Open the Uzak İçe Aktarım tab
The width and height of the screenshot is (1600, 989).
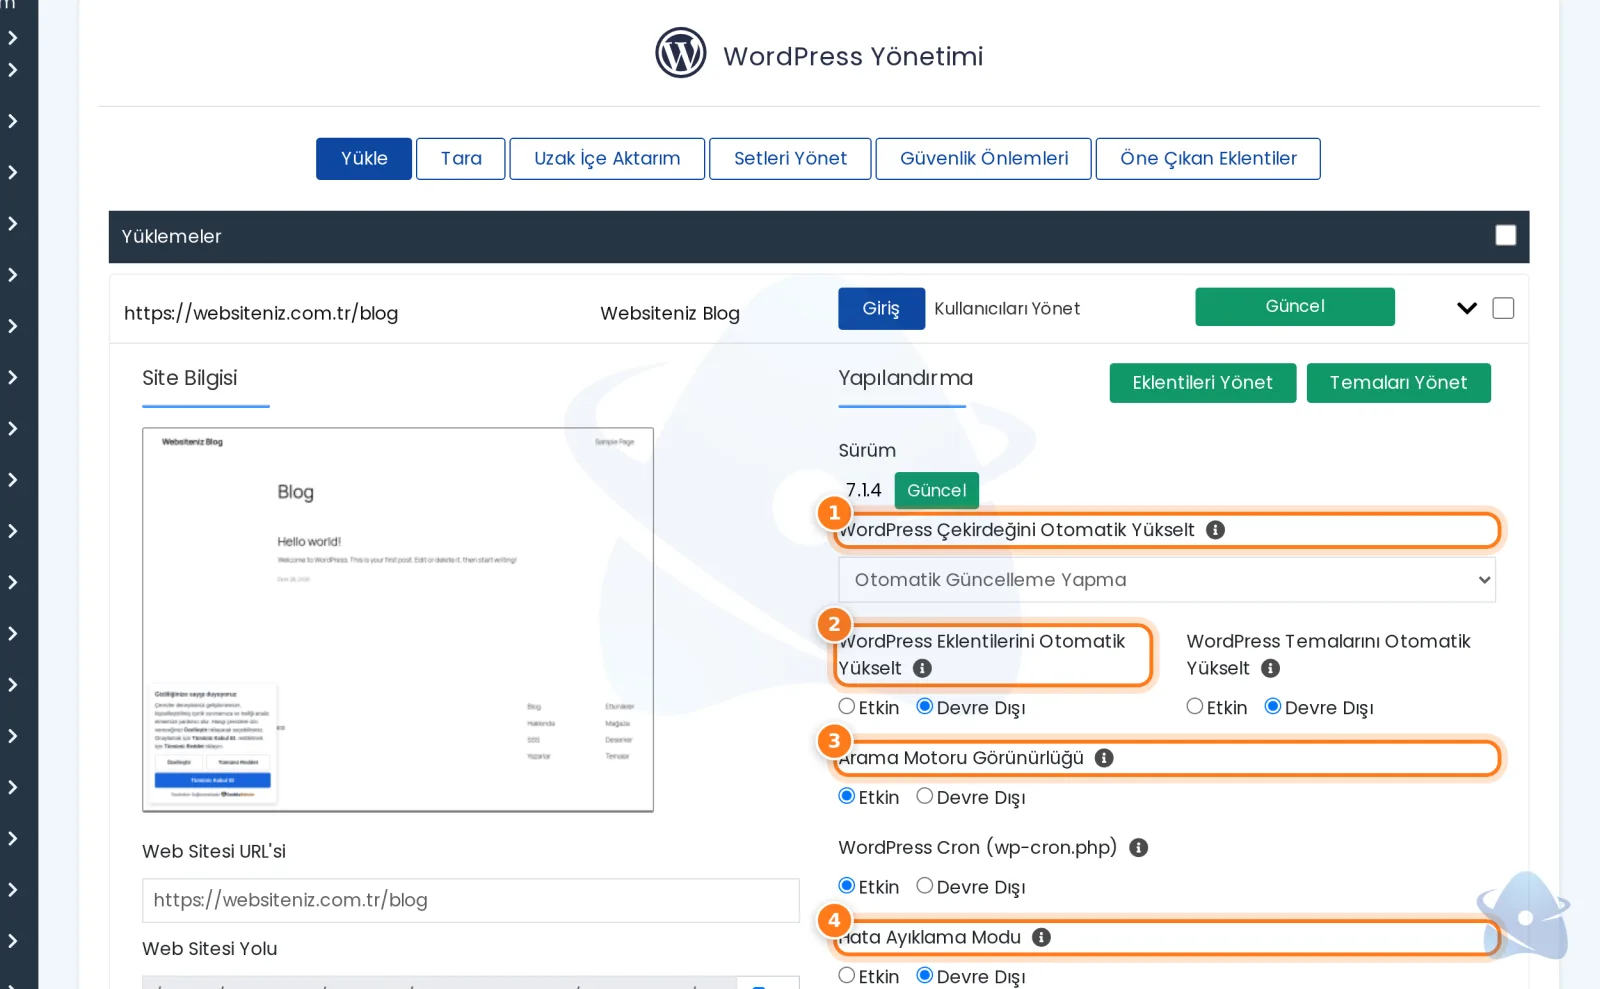point(607,159)
